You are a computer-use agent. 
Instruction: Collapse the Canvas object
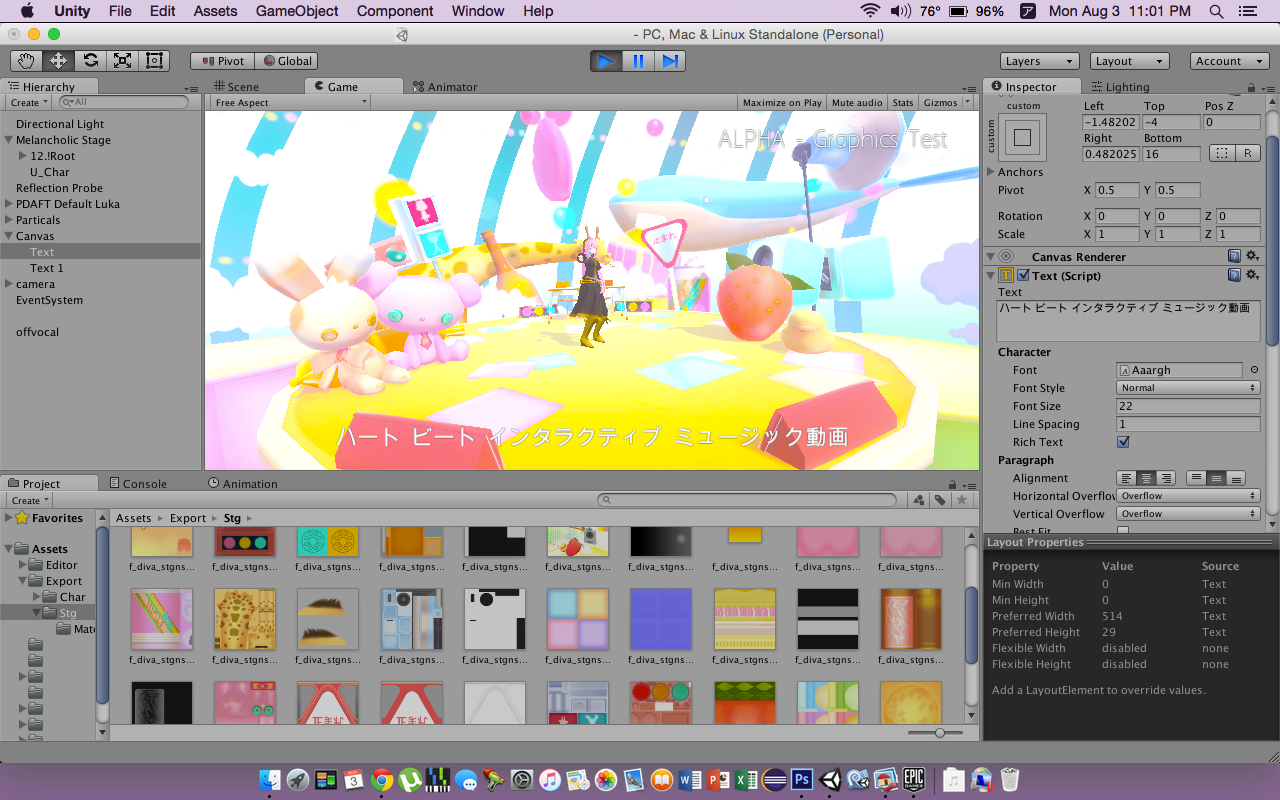tap(8, 236)
